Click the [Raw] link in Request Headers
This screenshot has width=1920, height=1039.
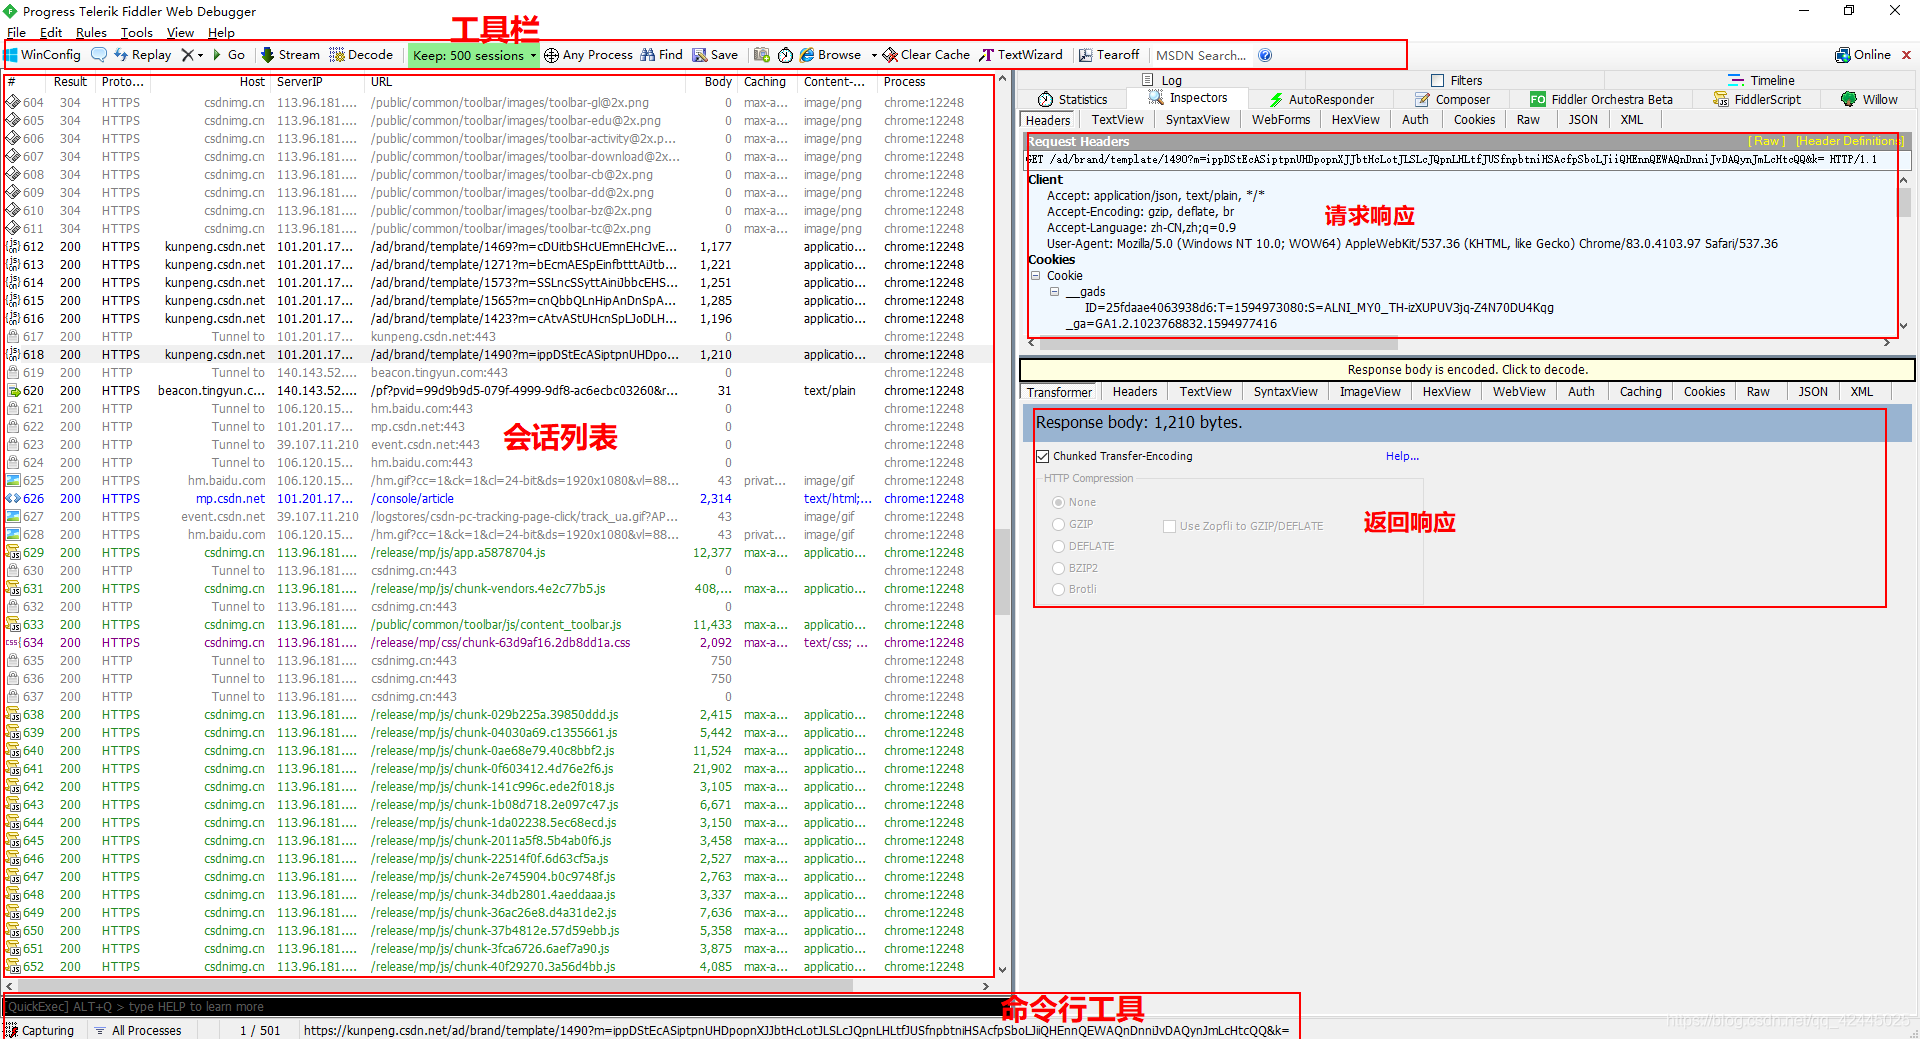click(1766, 141)
